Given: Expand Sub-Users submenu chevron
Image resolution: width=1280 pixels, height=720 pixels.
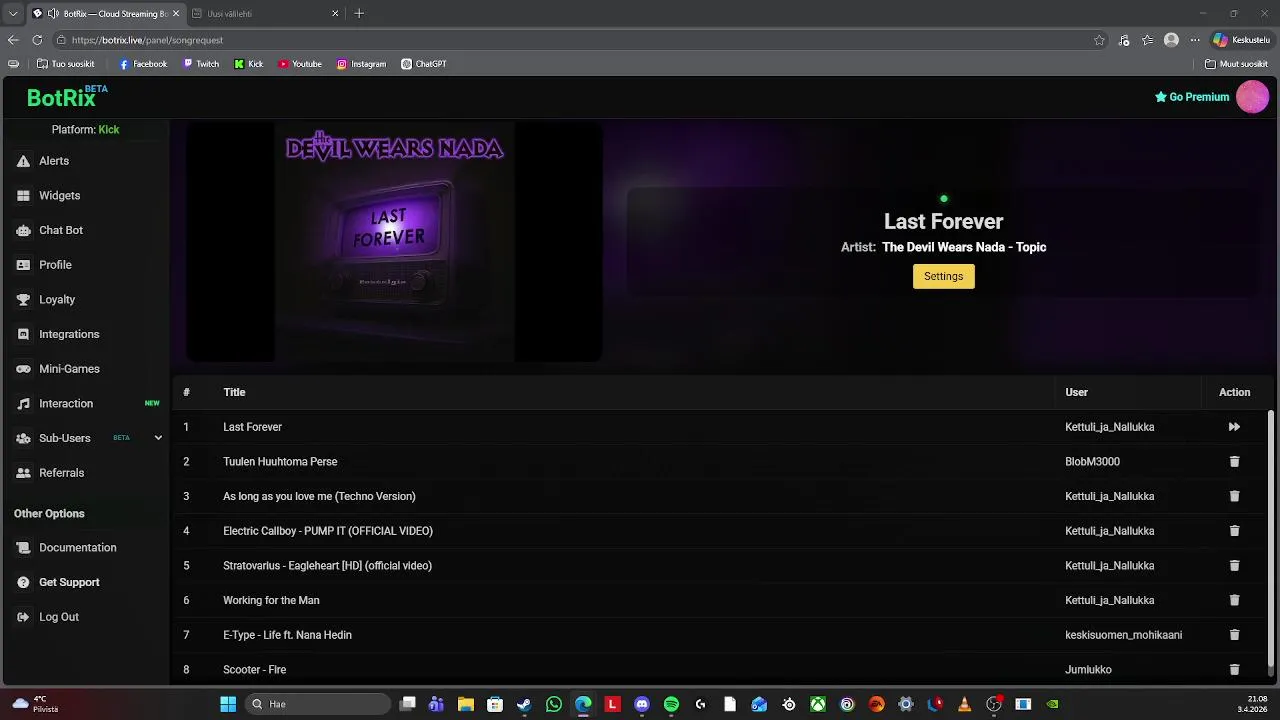Looking at the screenshot, I should coord(158,438).
